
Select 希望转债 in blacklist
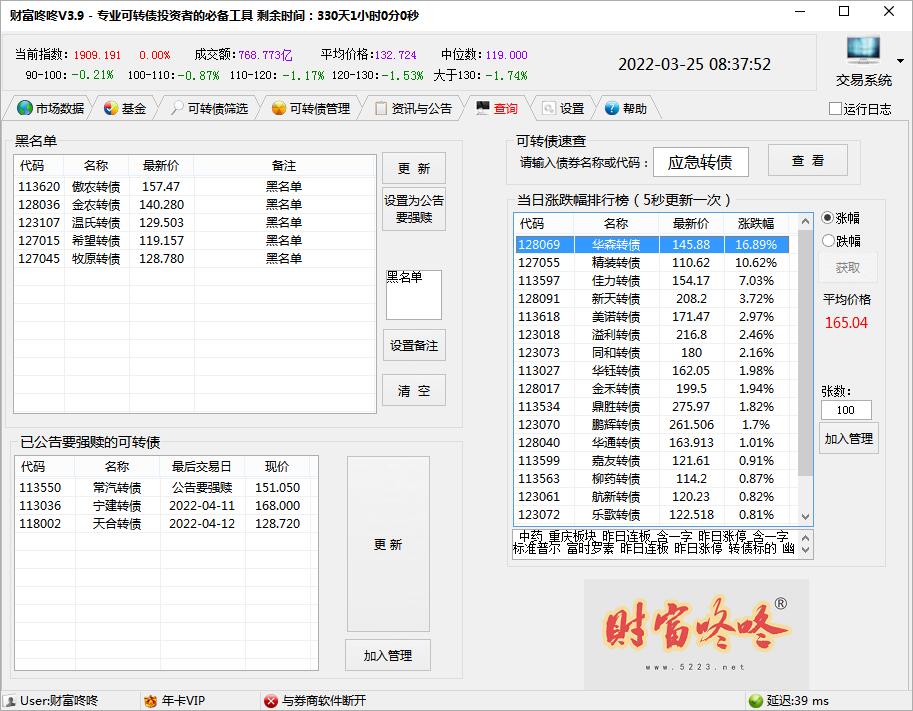(195, 240)
